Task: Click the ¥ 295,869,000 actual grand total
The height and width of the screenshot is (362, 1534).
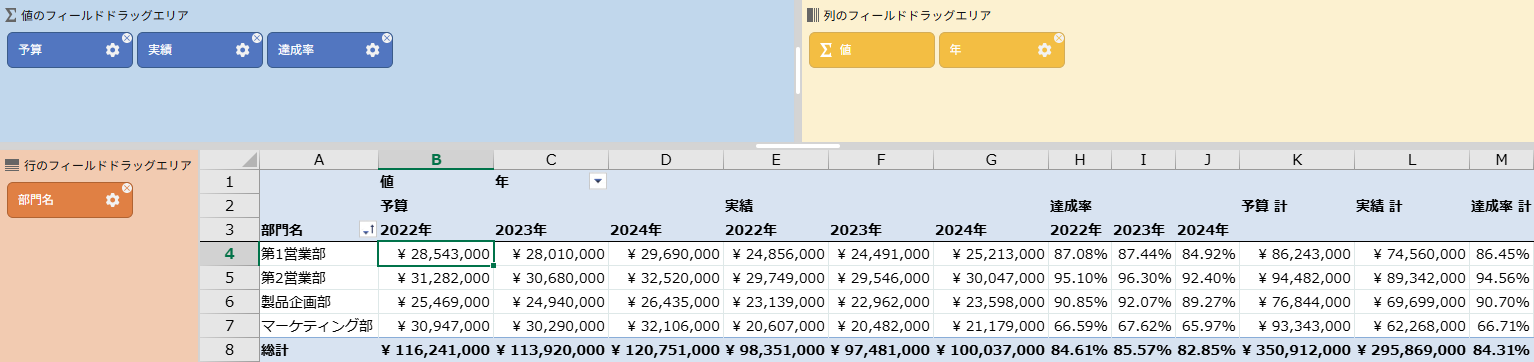Action: coord(1412,350)
